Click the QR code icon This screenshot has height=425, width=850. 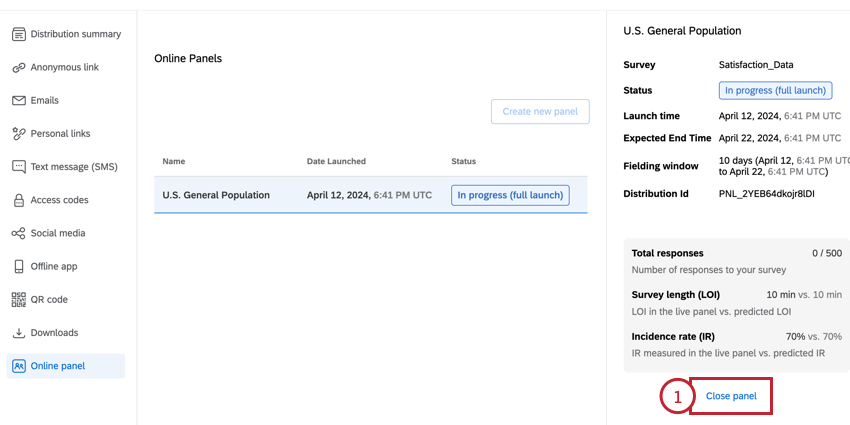click(19, 300)
